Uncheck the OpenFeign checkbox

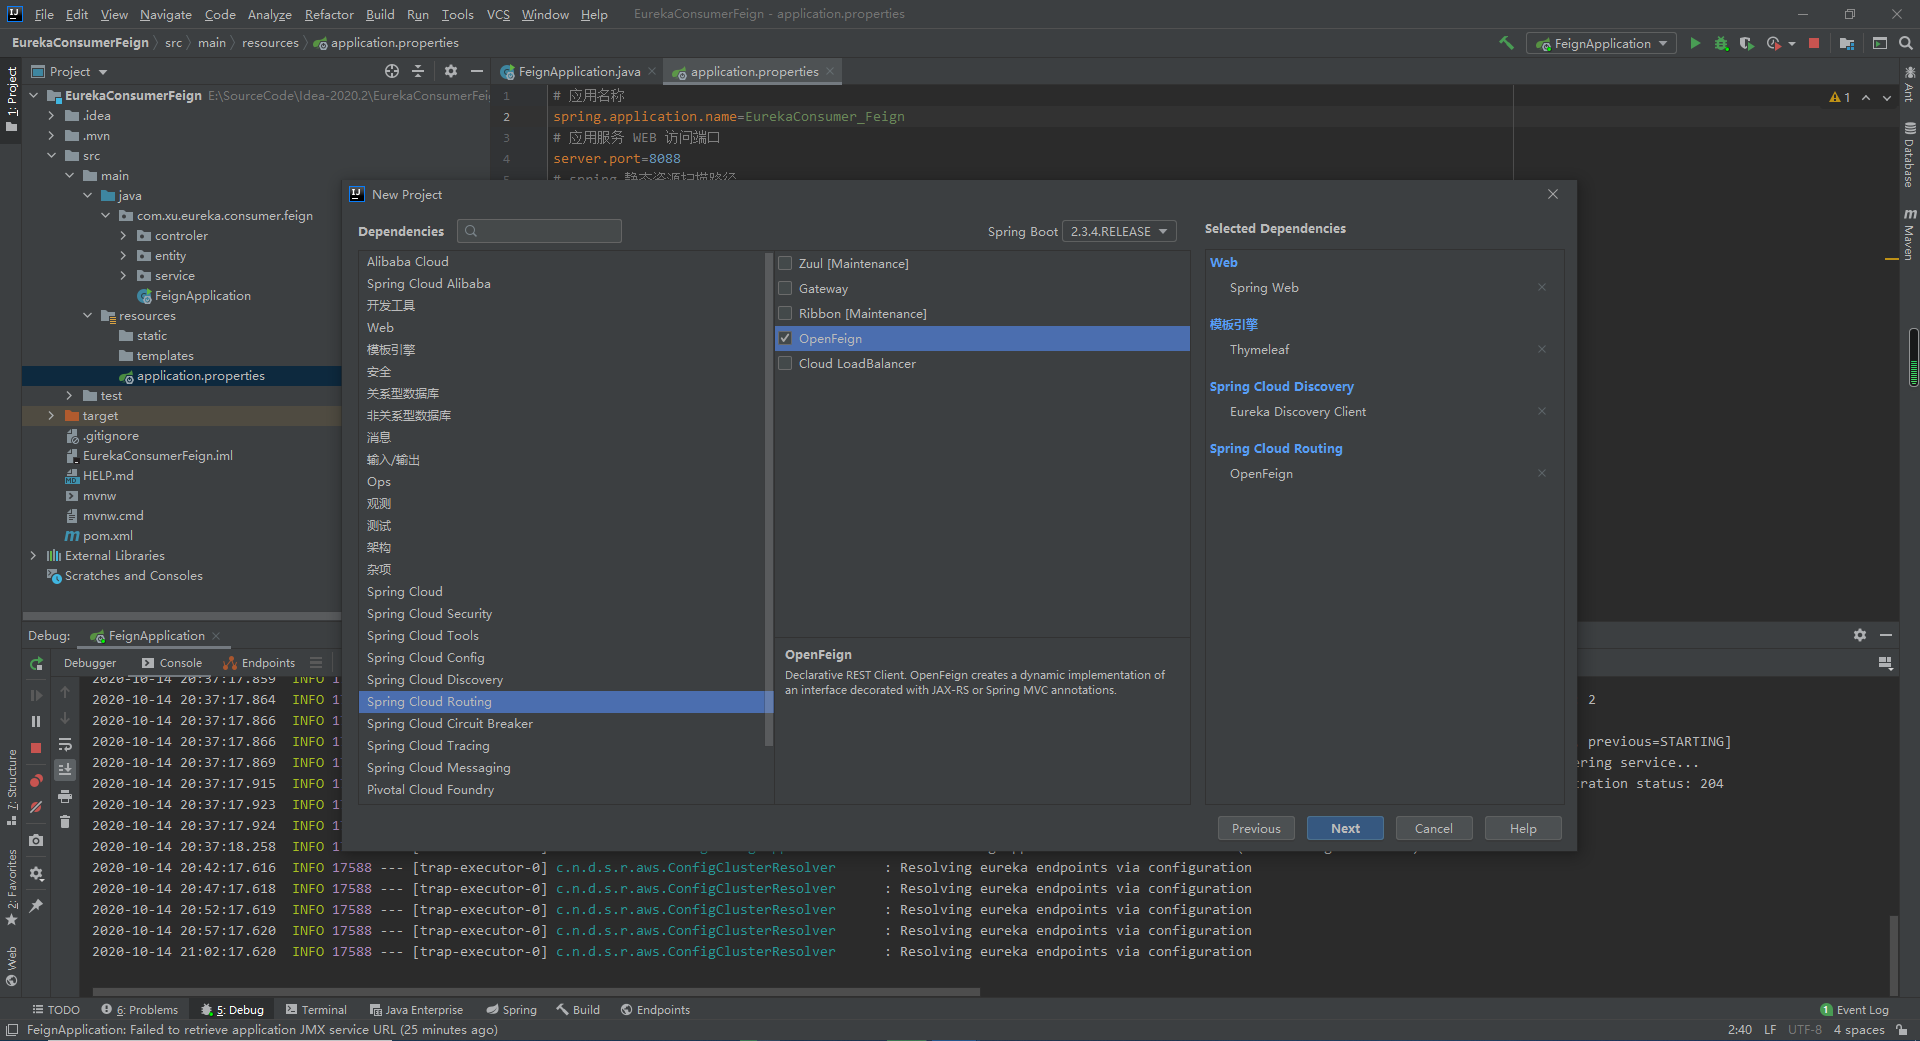click(785, 338)
